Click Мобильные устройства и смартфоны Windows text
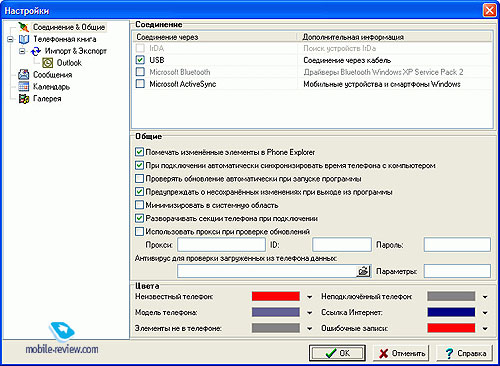500x366 pixels. click(382, 84)
